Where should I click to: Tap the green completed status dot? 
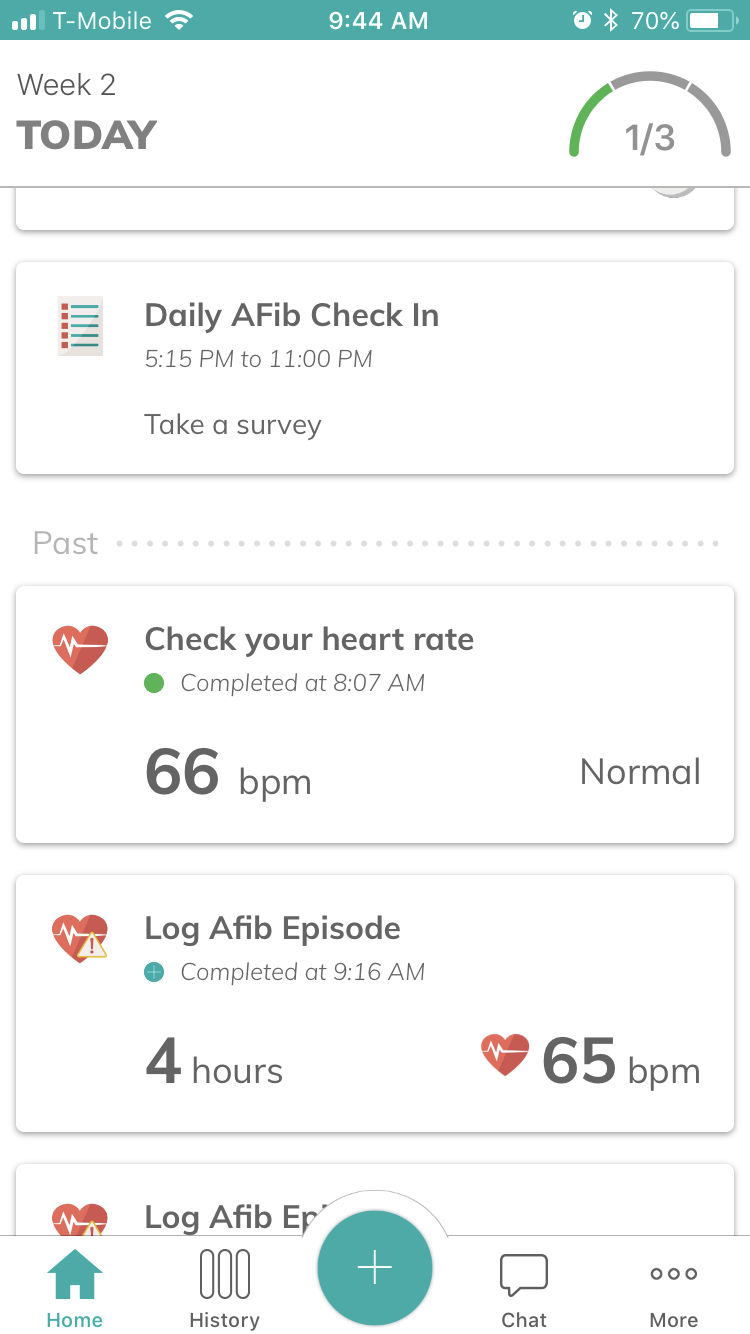click(x=154, y=684)
